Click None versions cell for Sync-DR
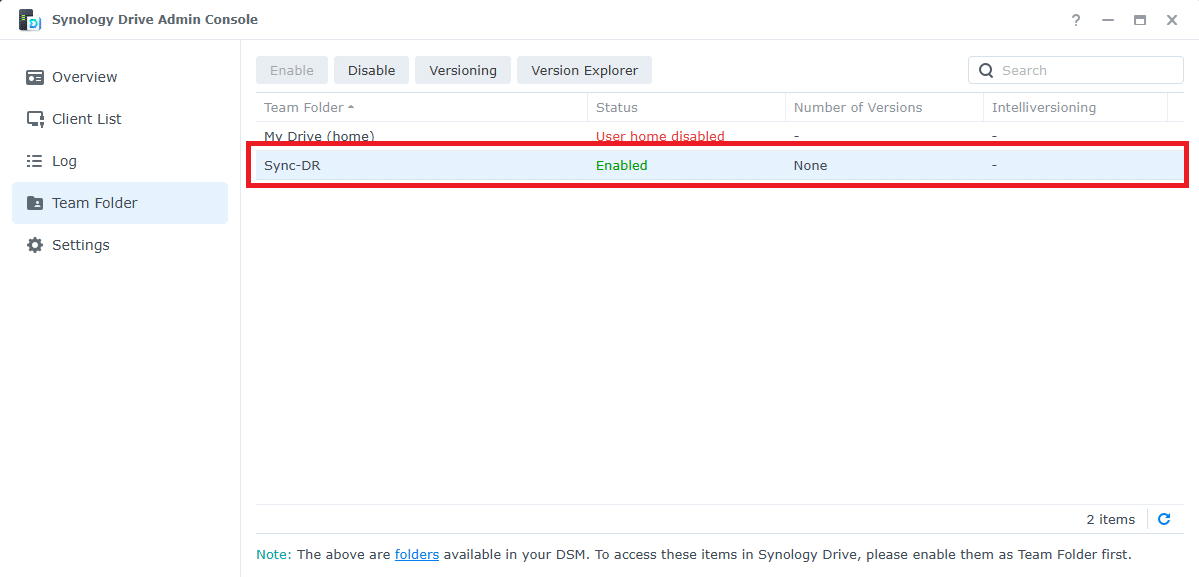This screenshot has height=577, width=1199. [x=811, y=165]
